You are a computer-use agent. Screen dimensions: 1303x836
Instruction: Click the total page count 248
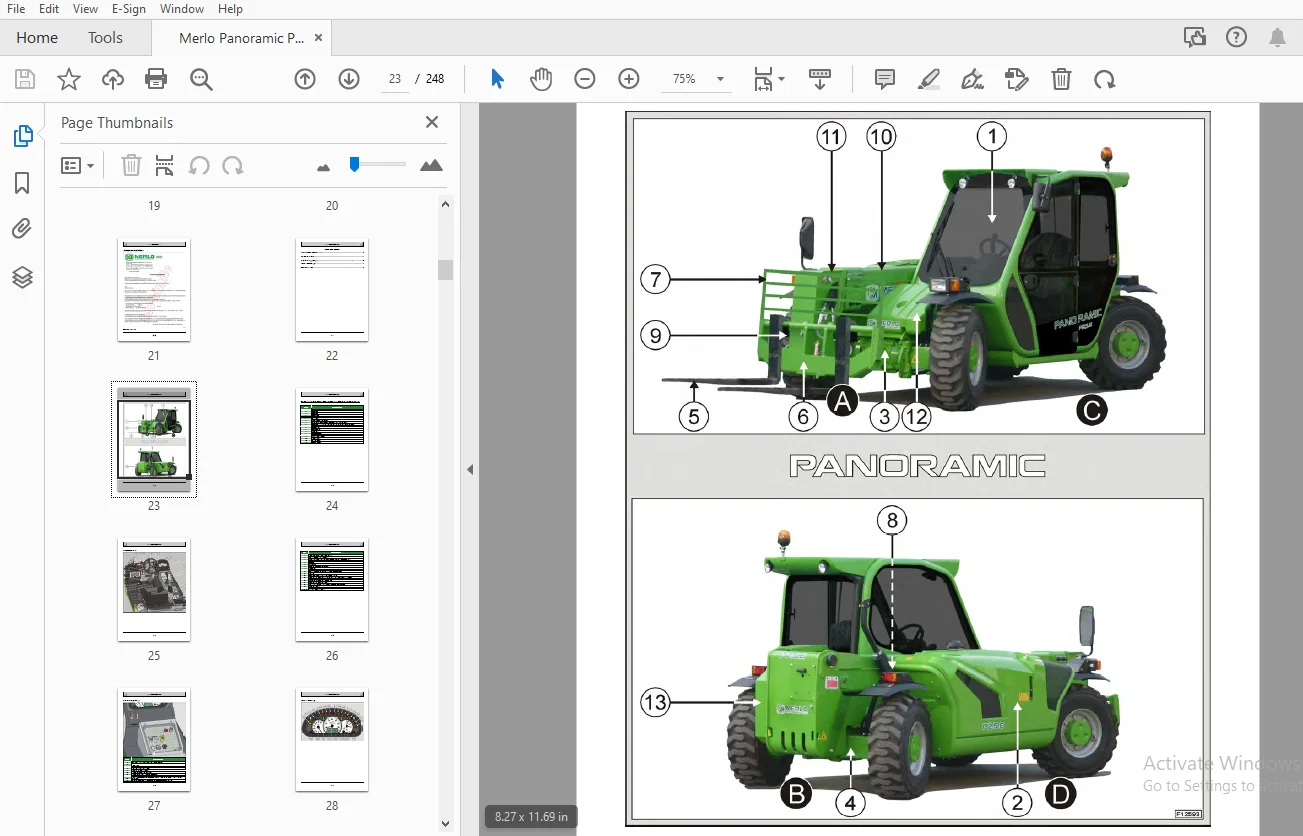(x=435, y=79)
